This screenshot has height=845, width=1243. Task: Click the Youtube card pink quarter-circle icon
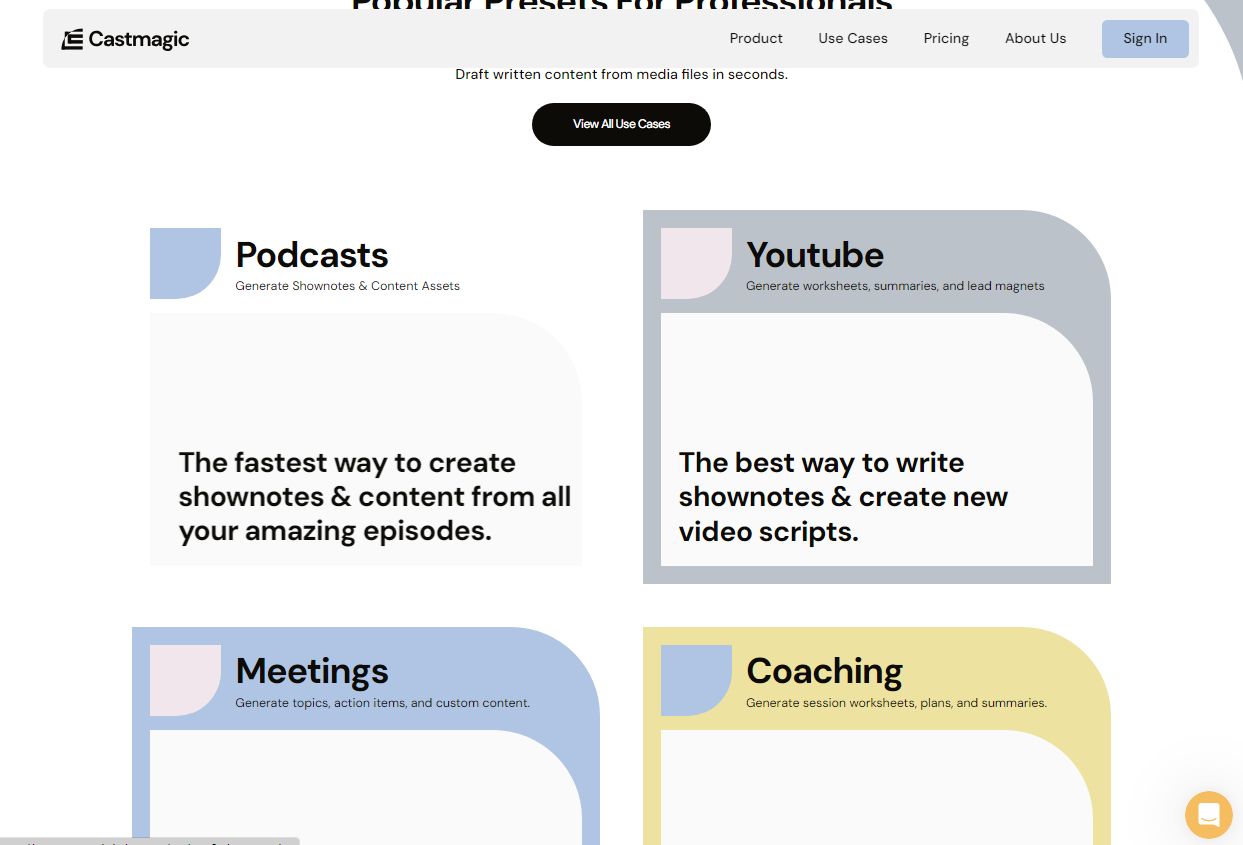[x=696, y=263]
